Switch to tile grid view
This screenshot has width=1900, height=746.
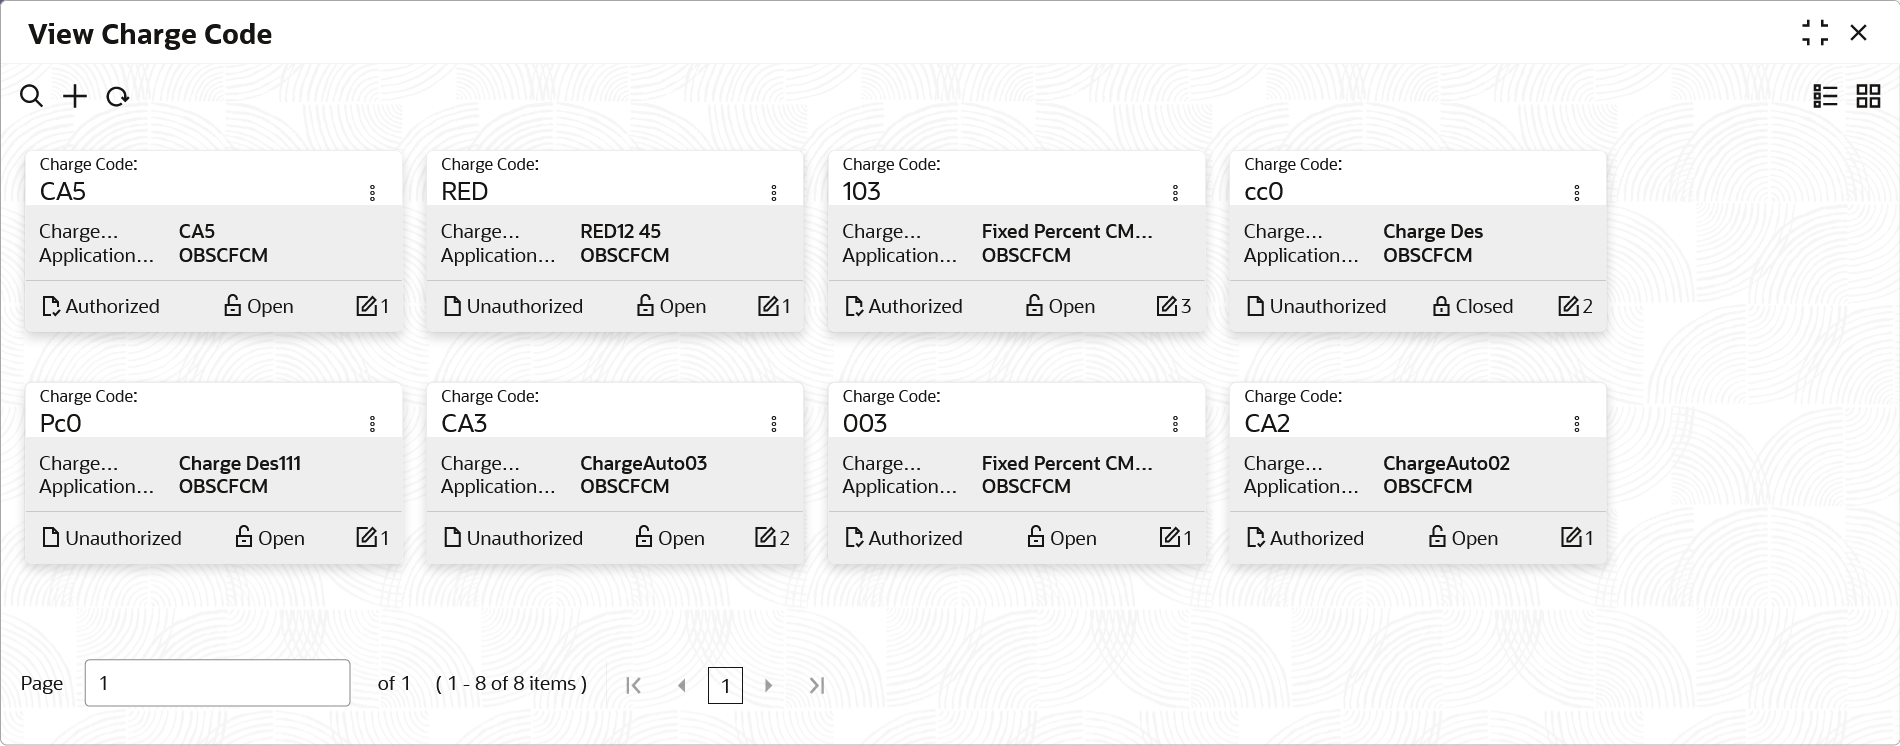[1868, 96]
